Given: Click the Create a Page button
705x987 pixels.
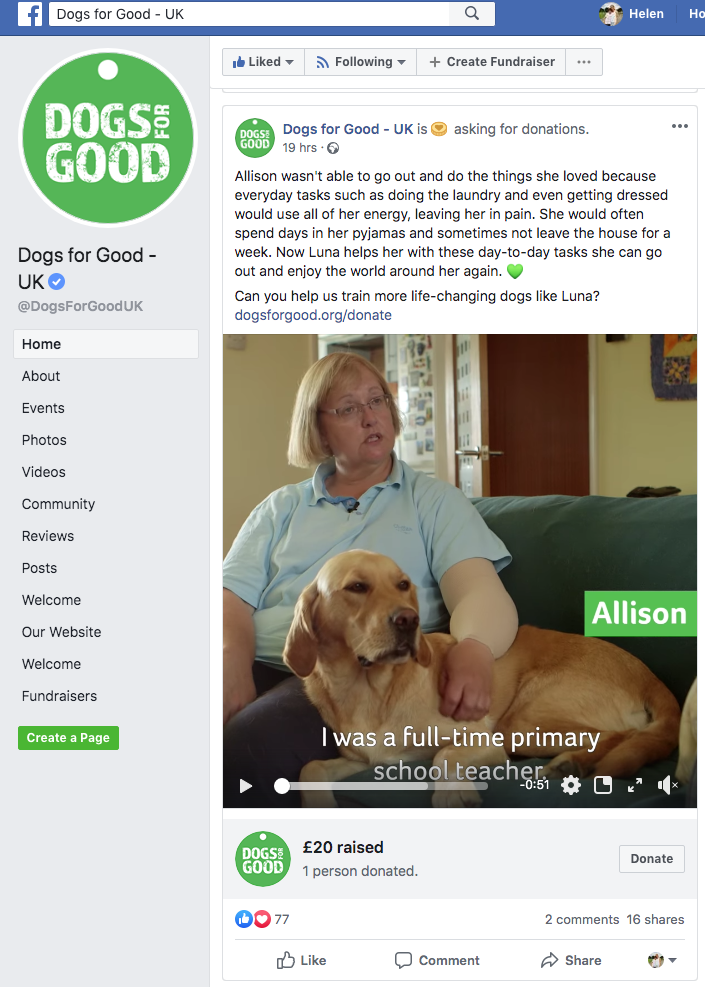Looking at the screenshot, I should tap(68, 738).
